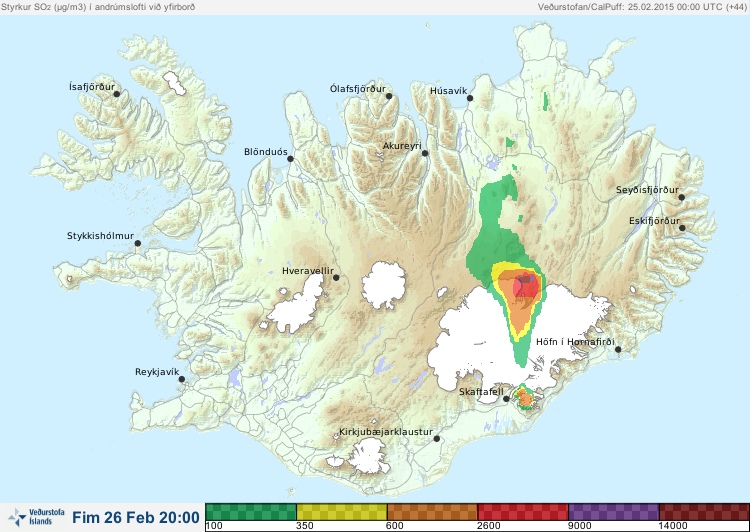Click the 'Húsavík' label

448,91
